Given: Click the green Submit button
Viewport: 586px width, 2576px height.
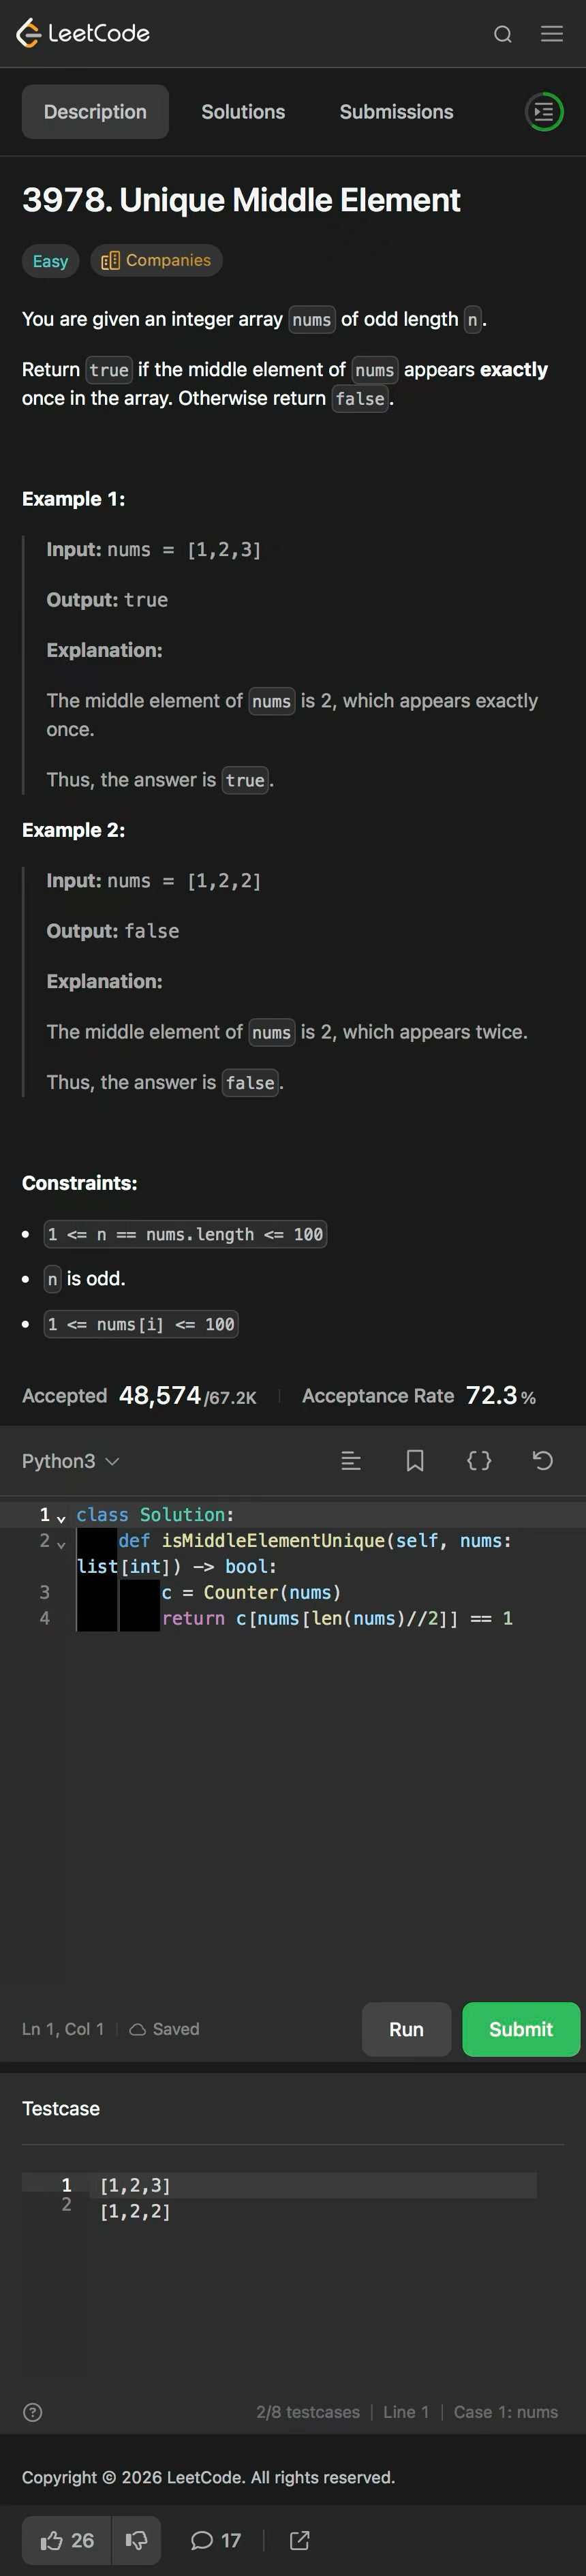Looking at the screenshot, I should click(521, 2029).
